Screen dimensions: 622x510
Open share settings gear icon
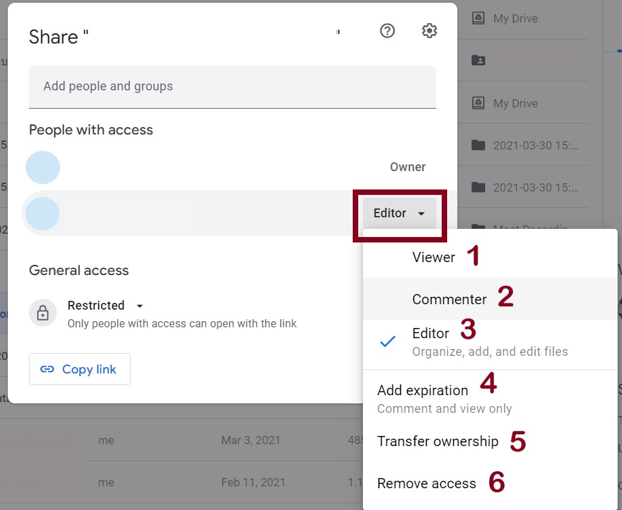coord(429,31)
